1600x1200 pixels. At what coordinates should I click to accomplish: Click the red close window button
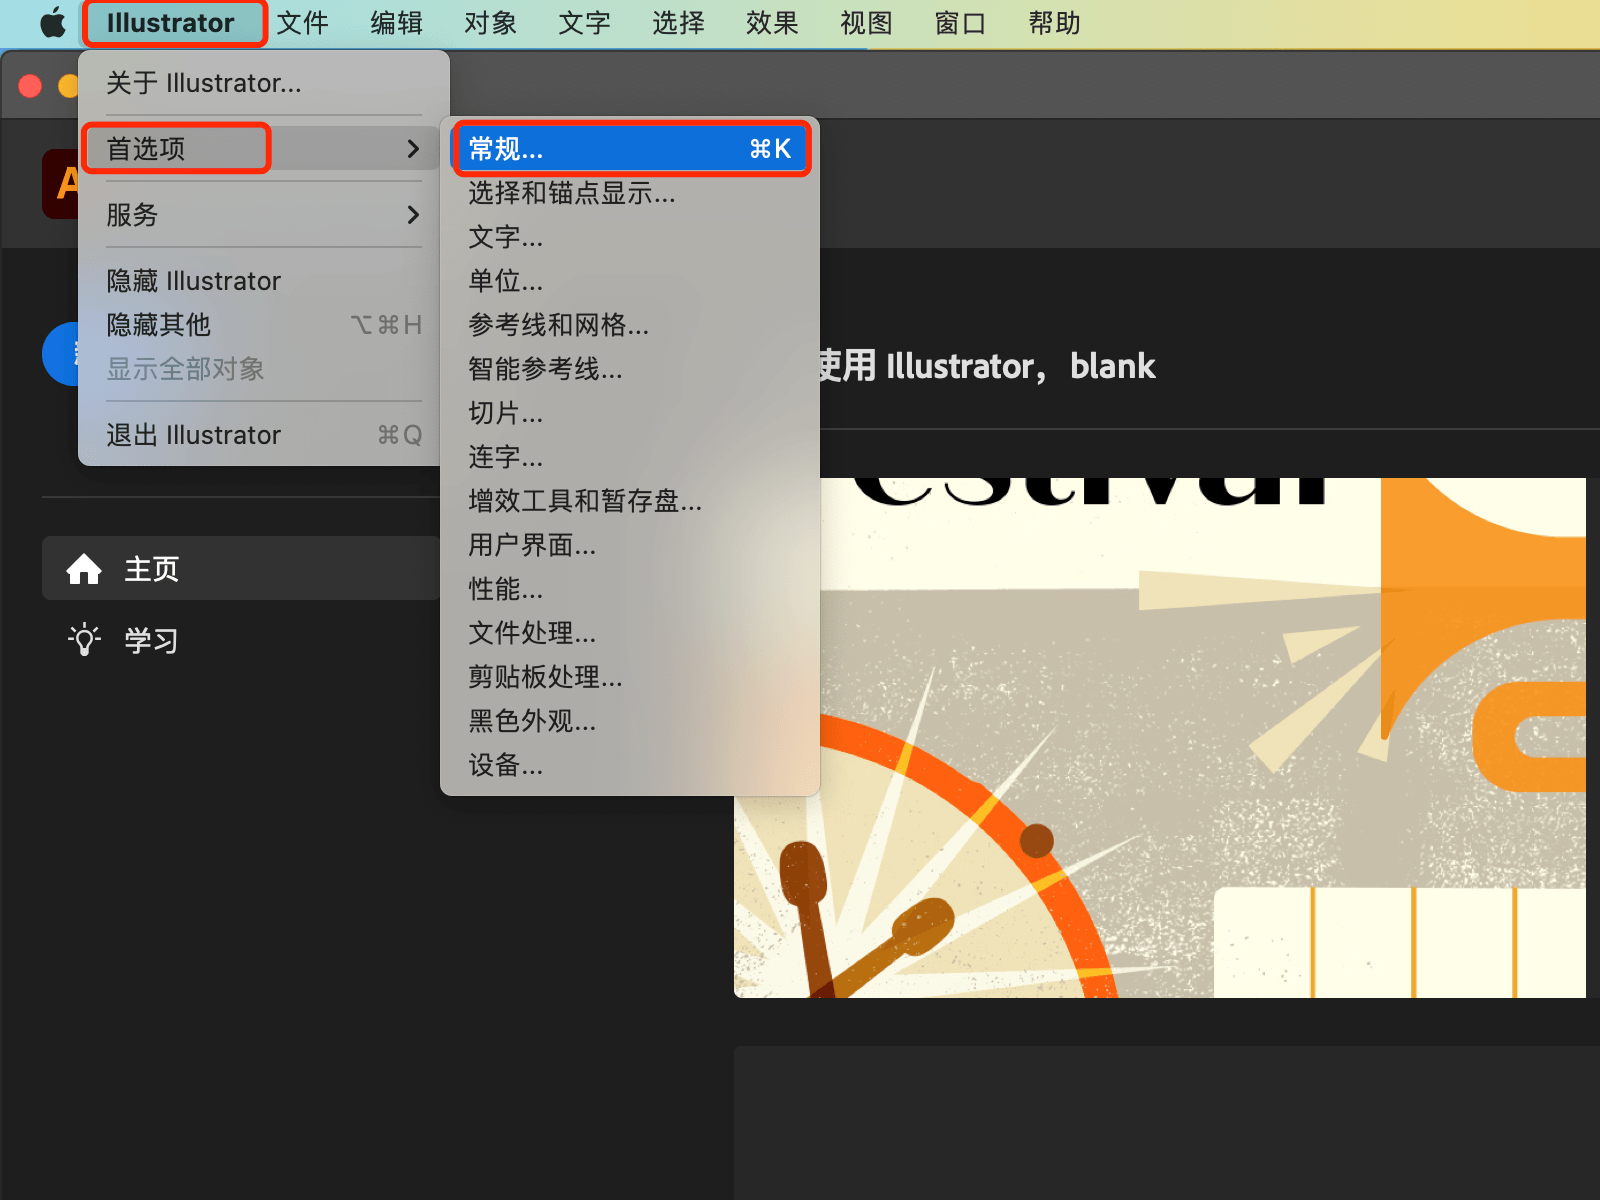tap(30, 86)
